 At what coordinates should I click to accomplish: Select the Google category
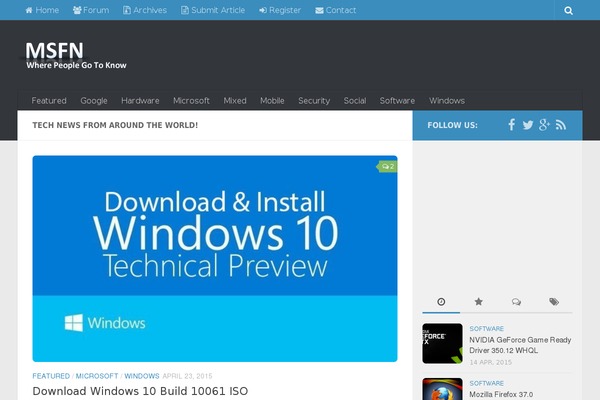coord(94,101)
